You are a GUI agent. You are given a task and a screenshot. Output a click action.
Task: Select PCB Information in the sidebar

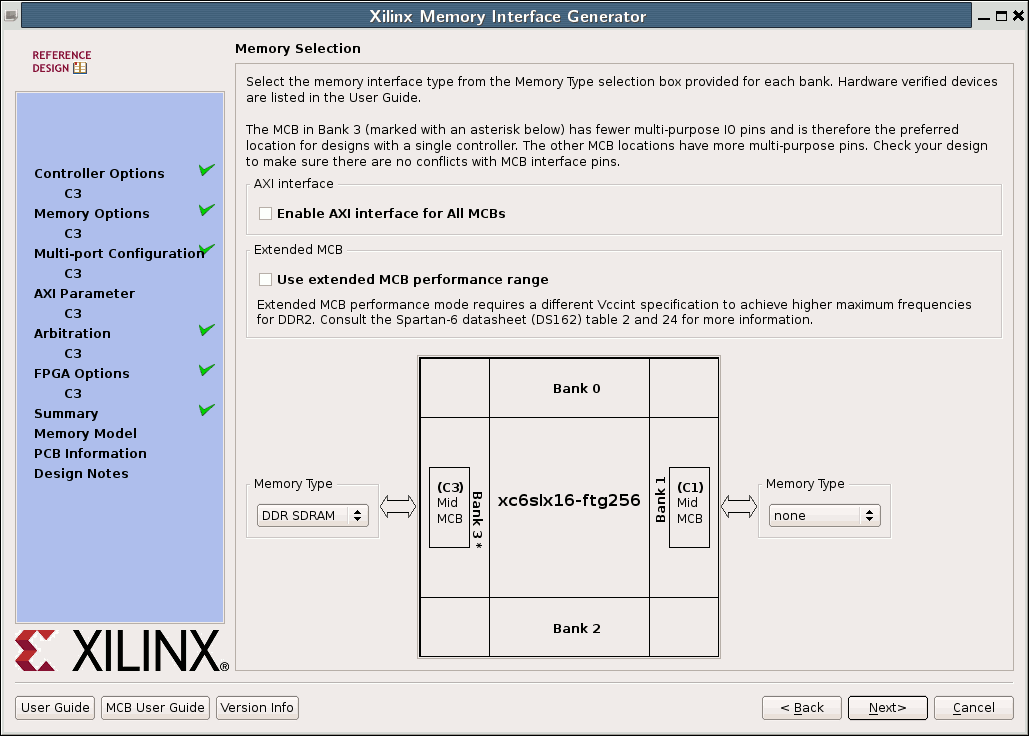[90, 454]
